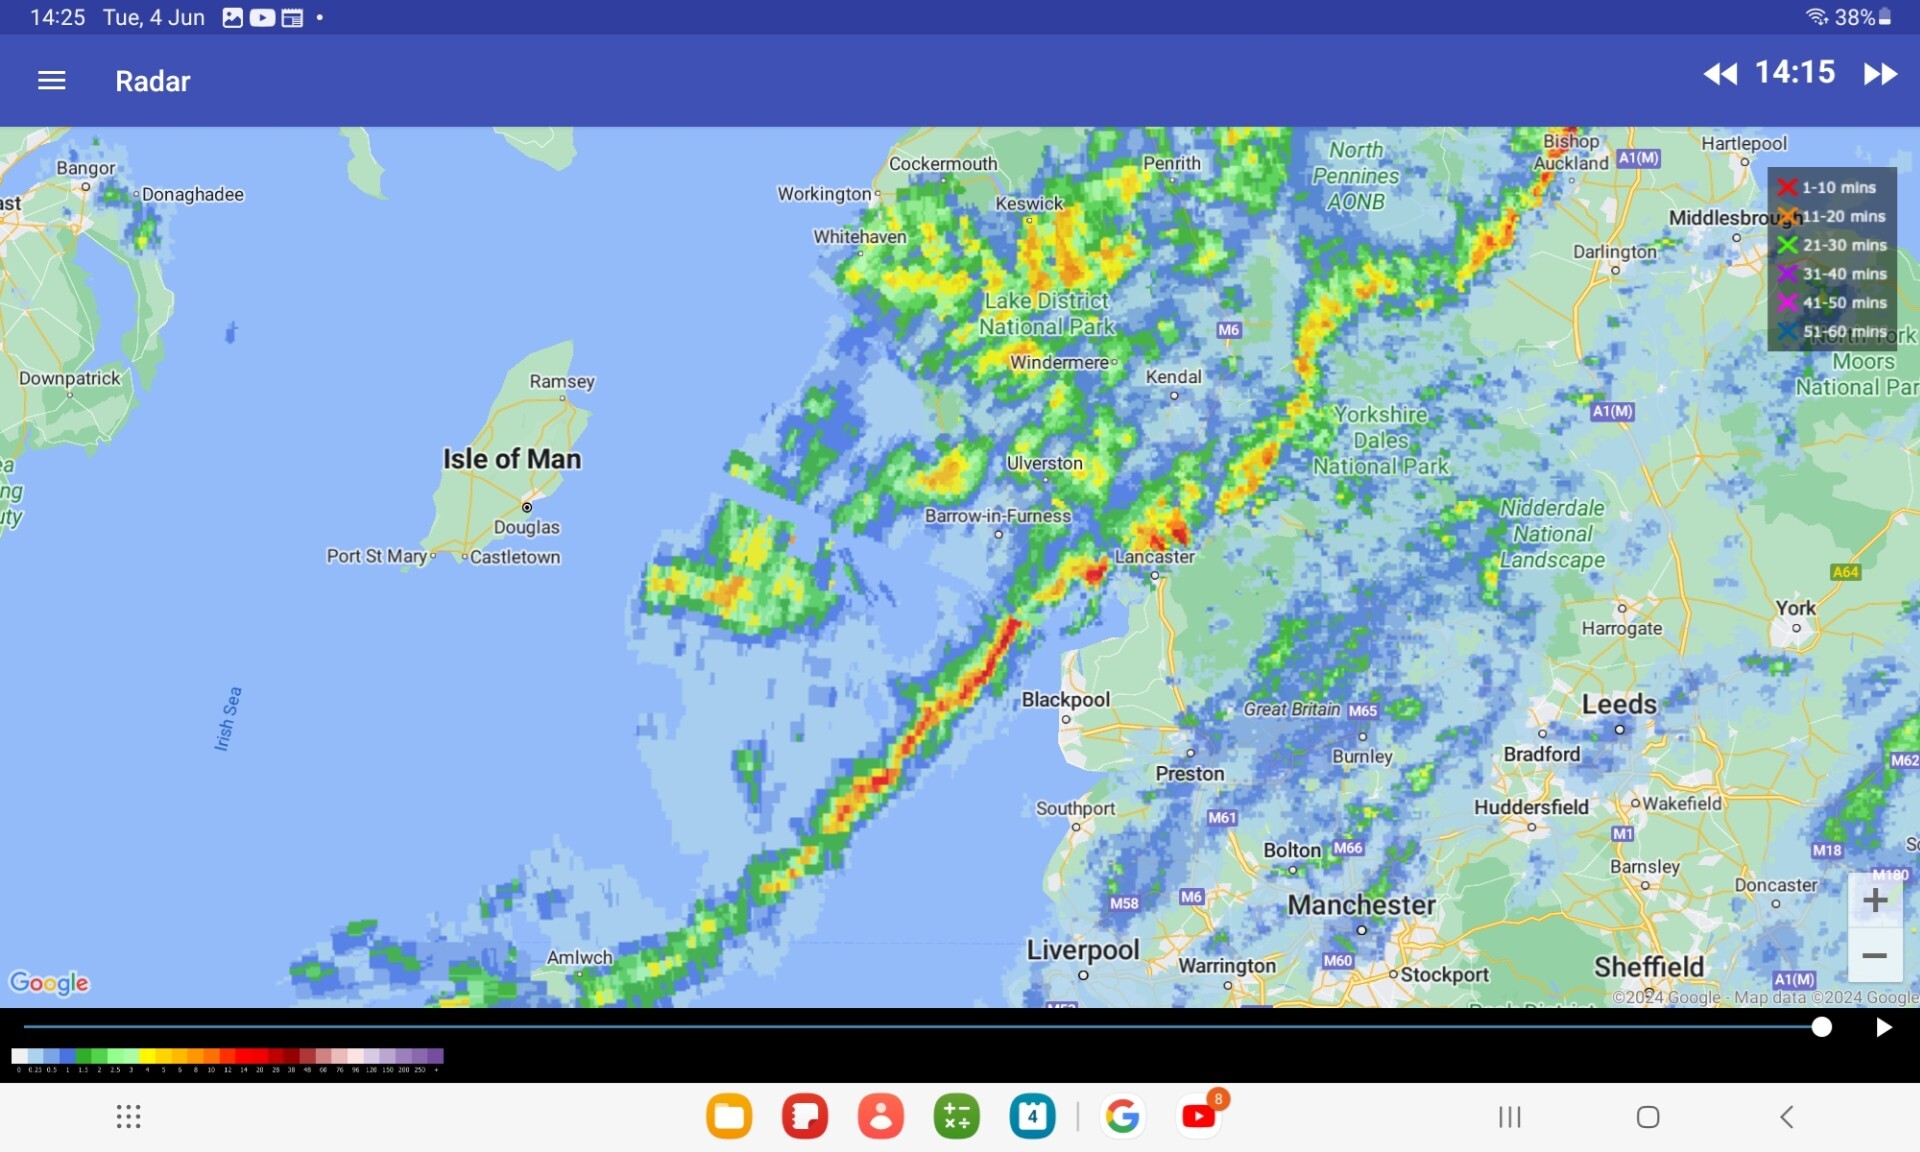Tap the Android home button
This screenshot has width=1920, height=1152.
pos(1648,1117)
